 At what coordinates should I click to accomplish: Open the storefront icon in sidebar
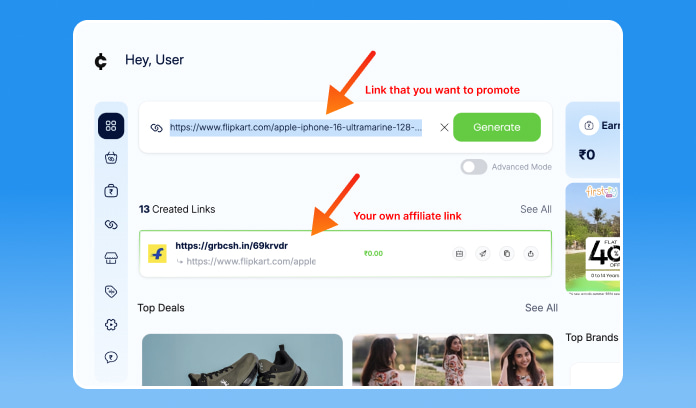pos(111,258)
